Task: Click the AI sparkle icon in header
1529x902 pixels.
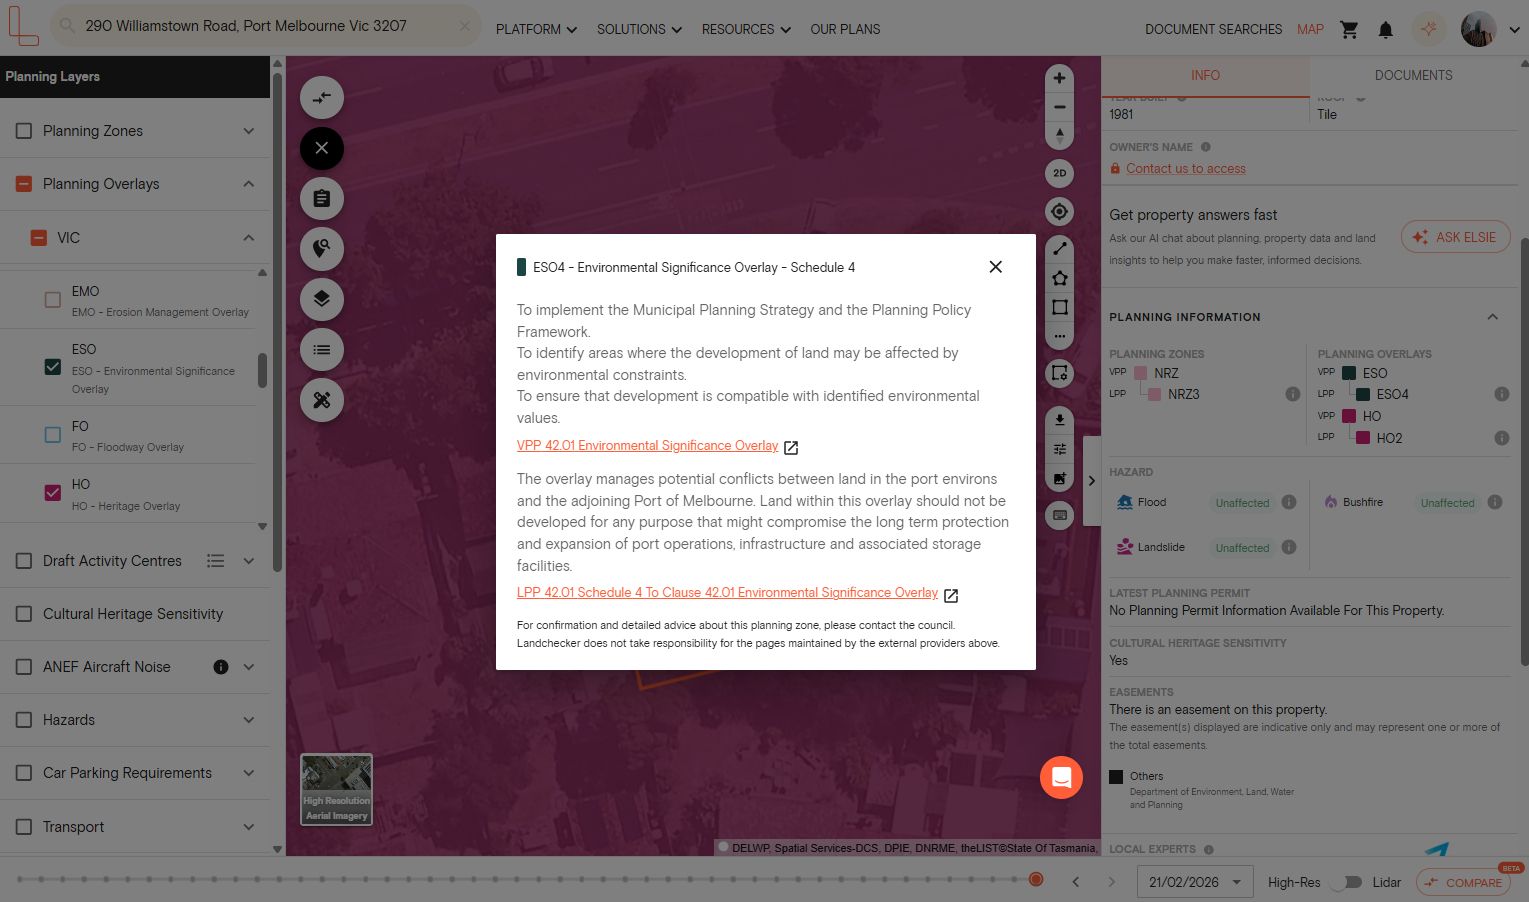Action: (1429, 30)
